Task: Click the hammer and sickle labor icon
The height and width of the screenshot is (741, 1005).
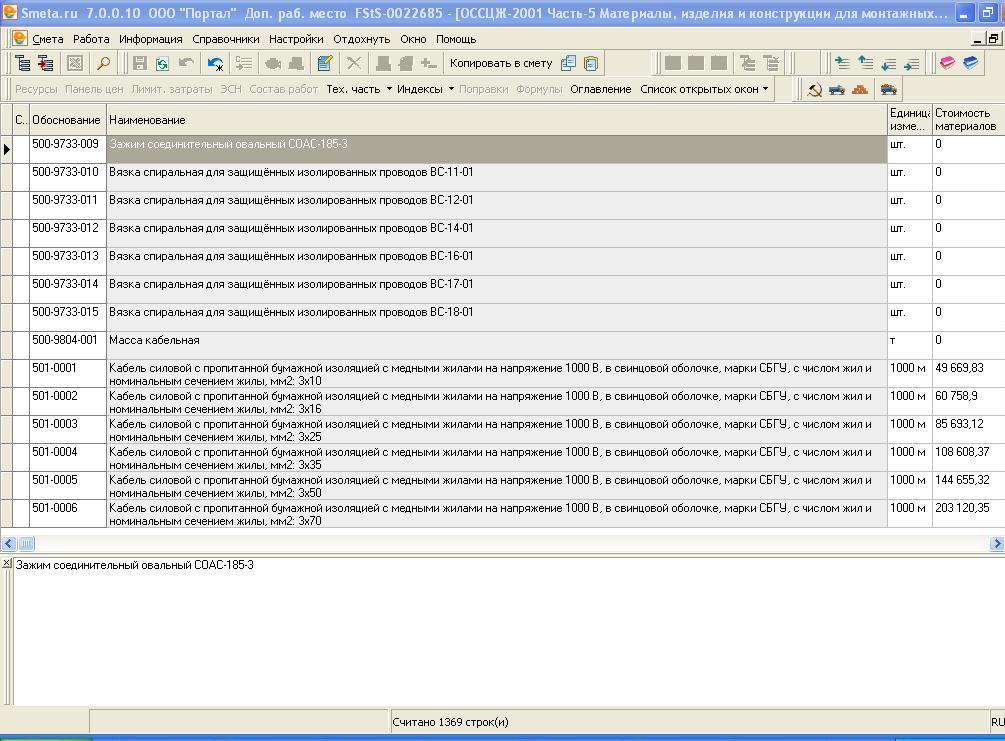Action: (814, 90)
